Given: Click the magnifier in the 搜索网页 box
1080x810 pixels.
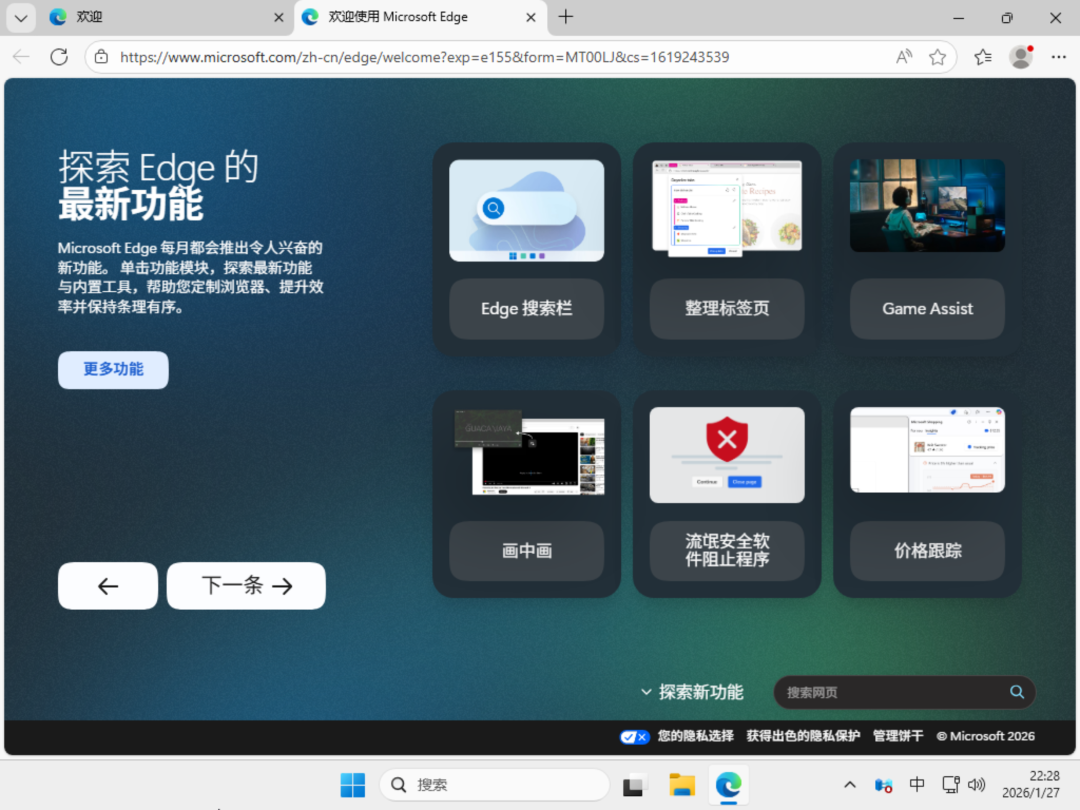Looking at the screenshot, I should [1017, 691].
